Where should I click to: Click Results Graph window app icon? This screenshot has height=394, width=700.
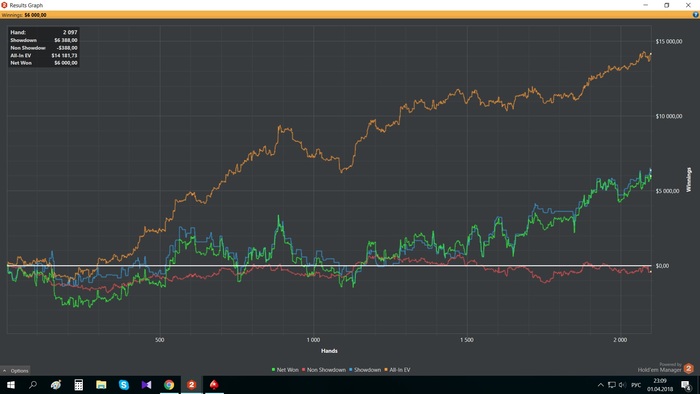pyautogui.click(x=4, y=5)
